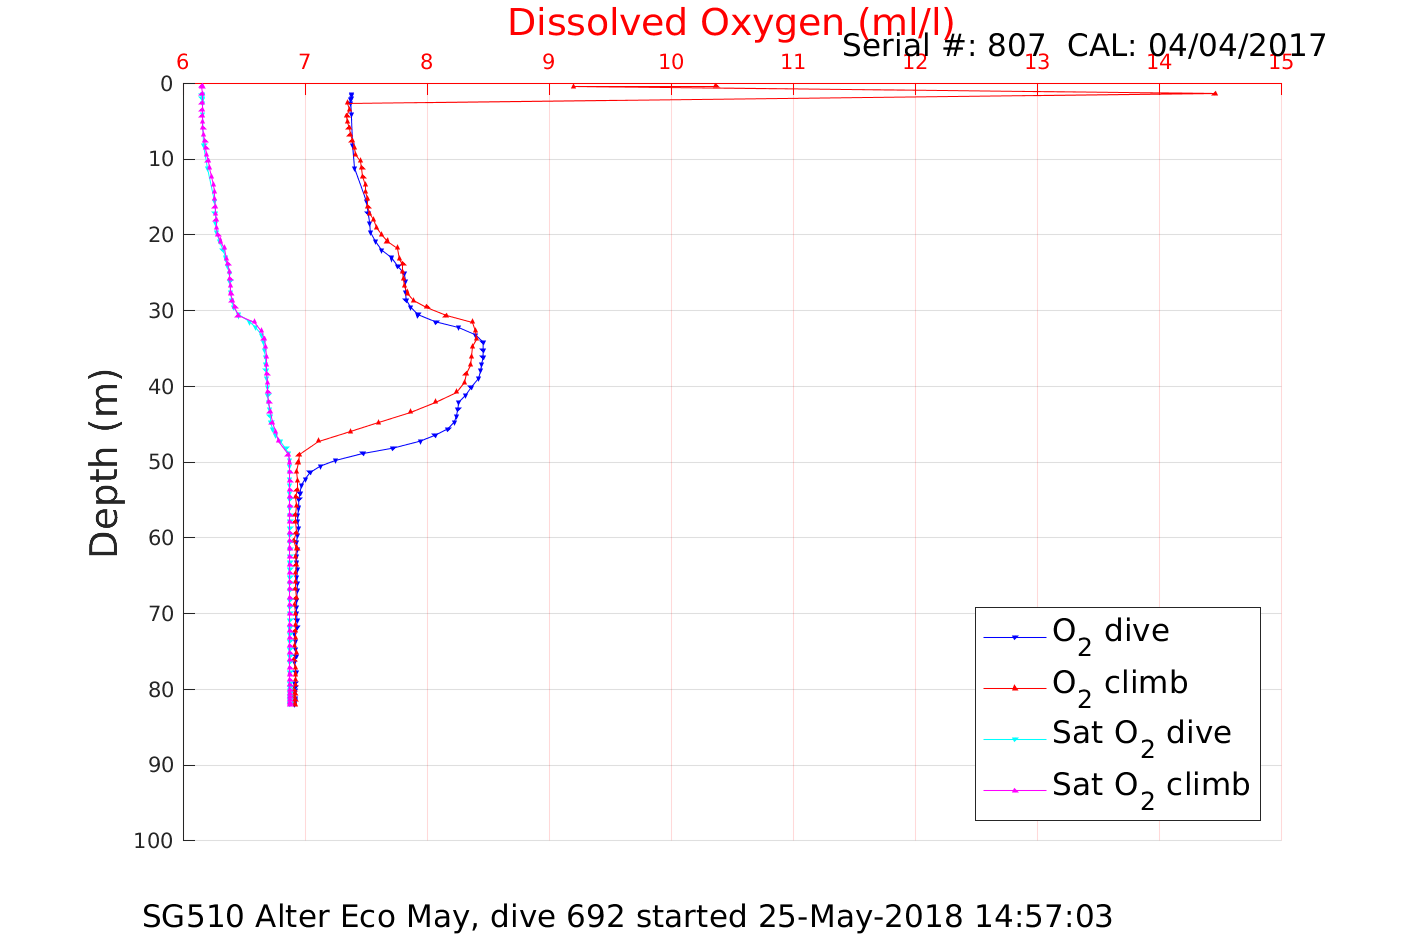Click depth tick label 40
Viewport: 1417px width, 945px height.
(160, 387)
